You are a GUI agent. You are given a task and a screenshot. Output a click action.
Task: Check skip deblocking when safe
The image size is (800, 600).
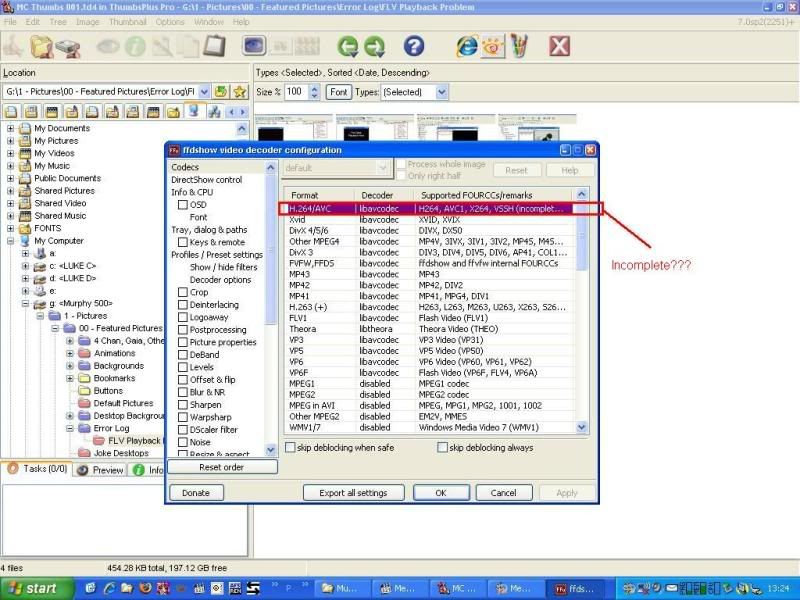(290, 447)
